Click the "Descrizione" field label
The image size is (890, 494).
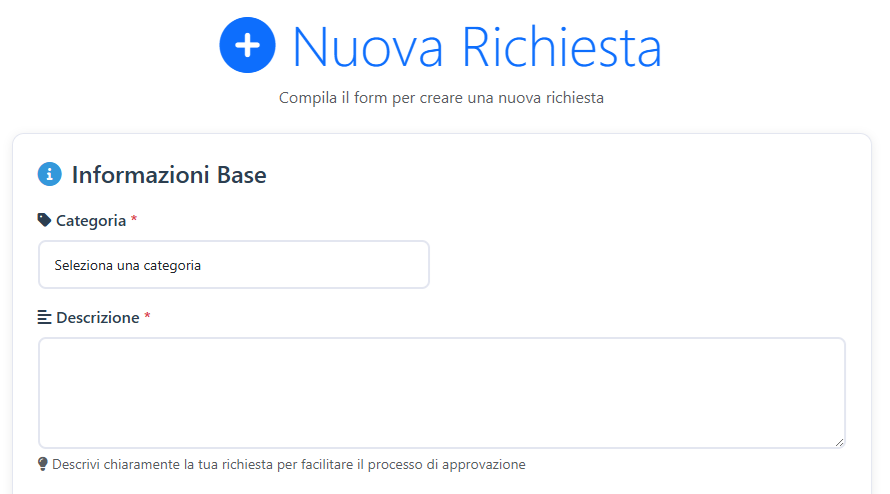(98, 318)
